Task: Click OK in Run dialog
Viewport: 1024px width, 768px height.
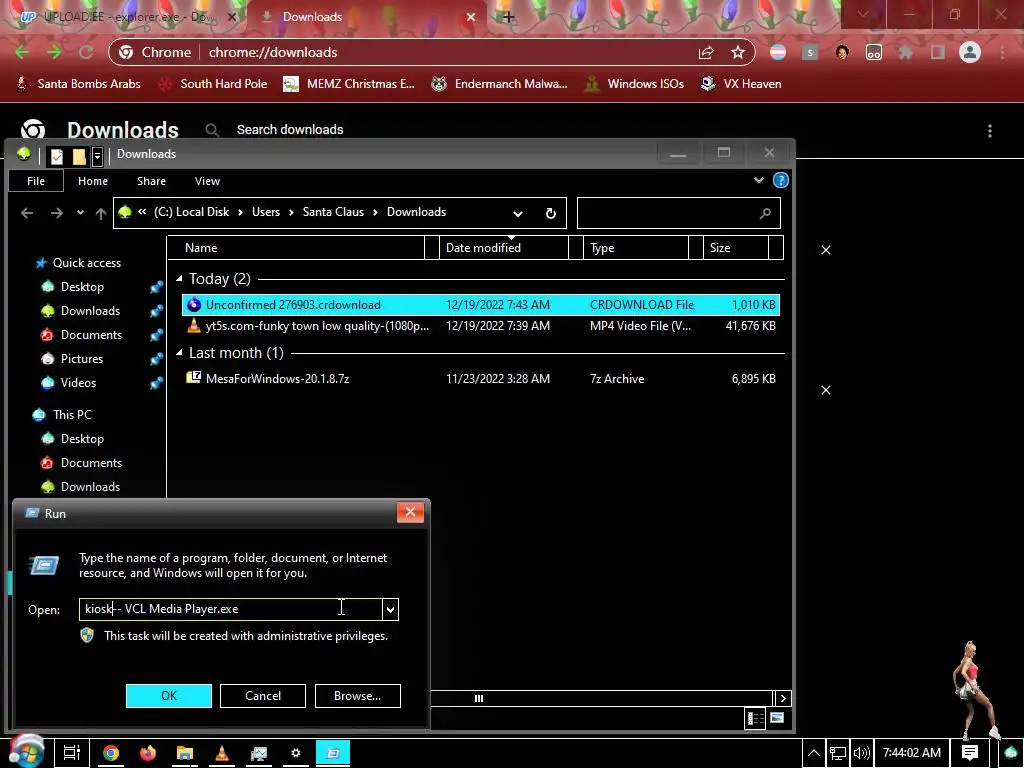Action: tap(168, 696)
